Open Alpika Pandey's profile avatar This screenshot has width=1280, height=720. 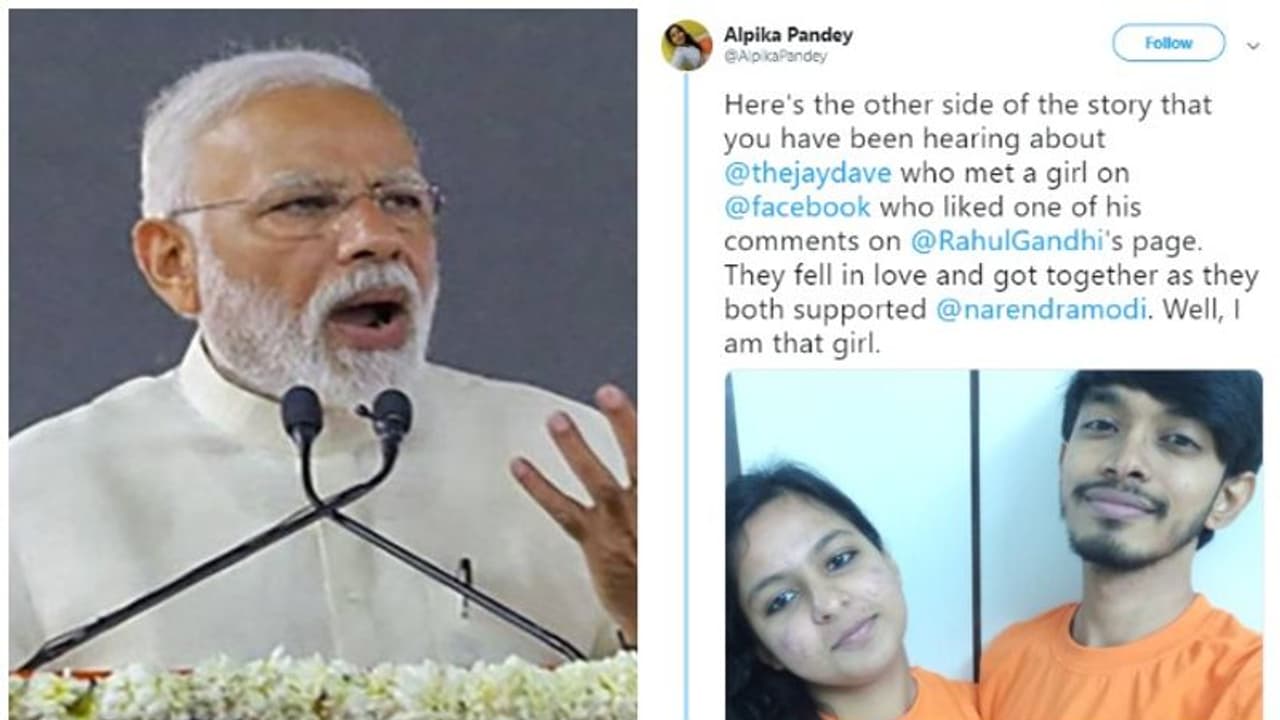pyautogui.click(x=686, y=44)
